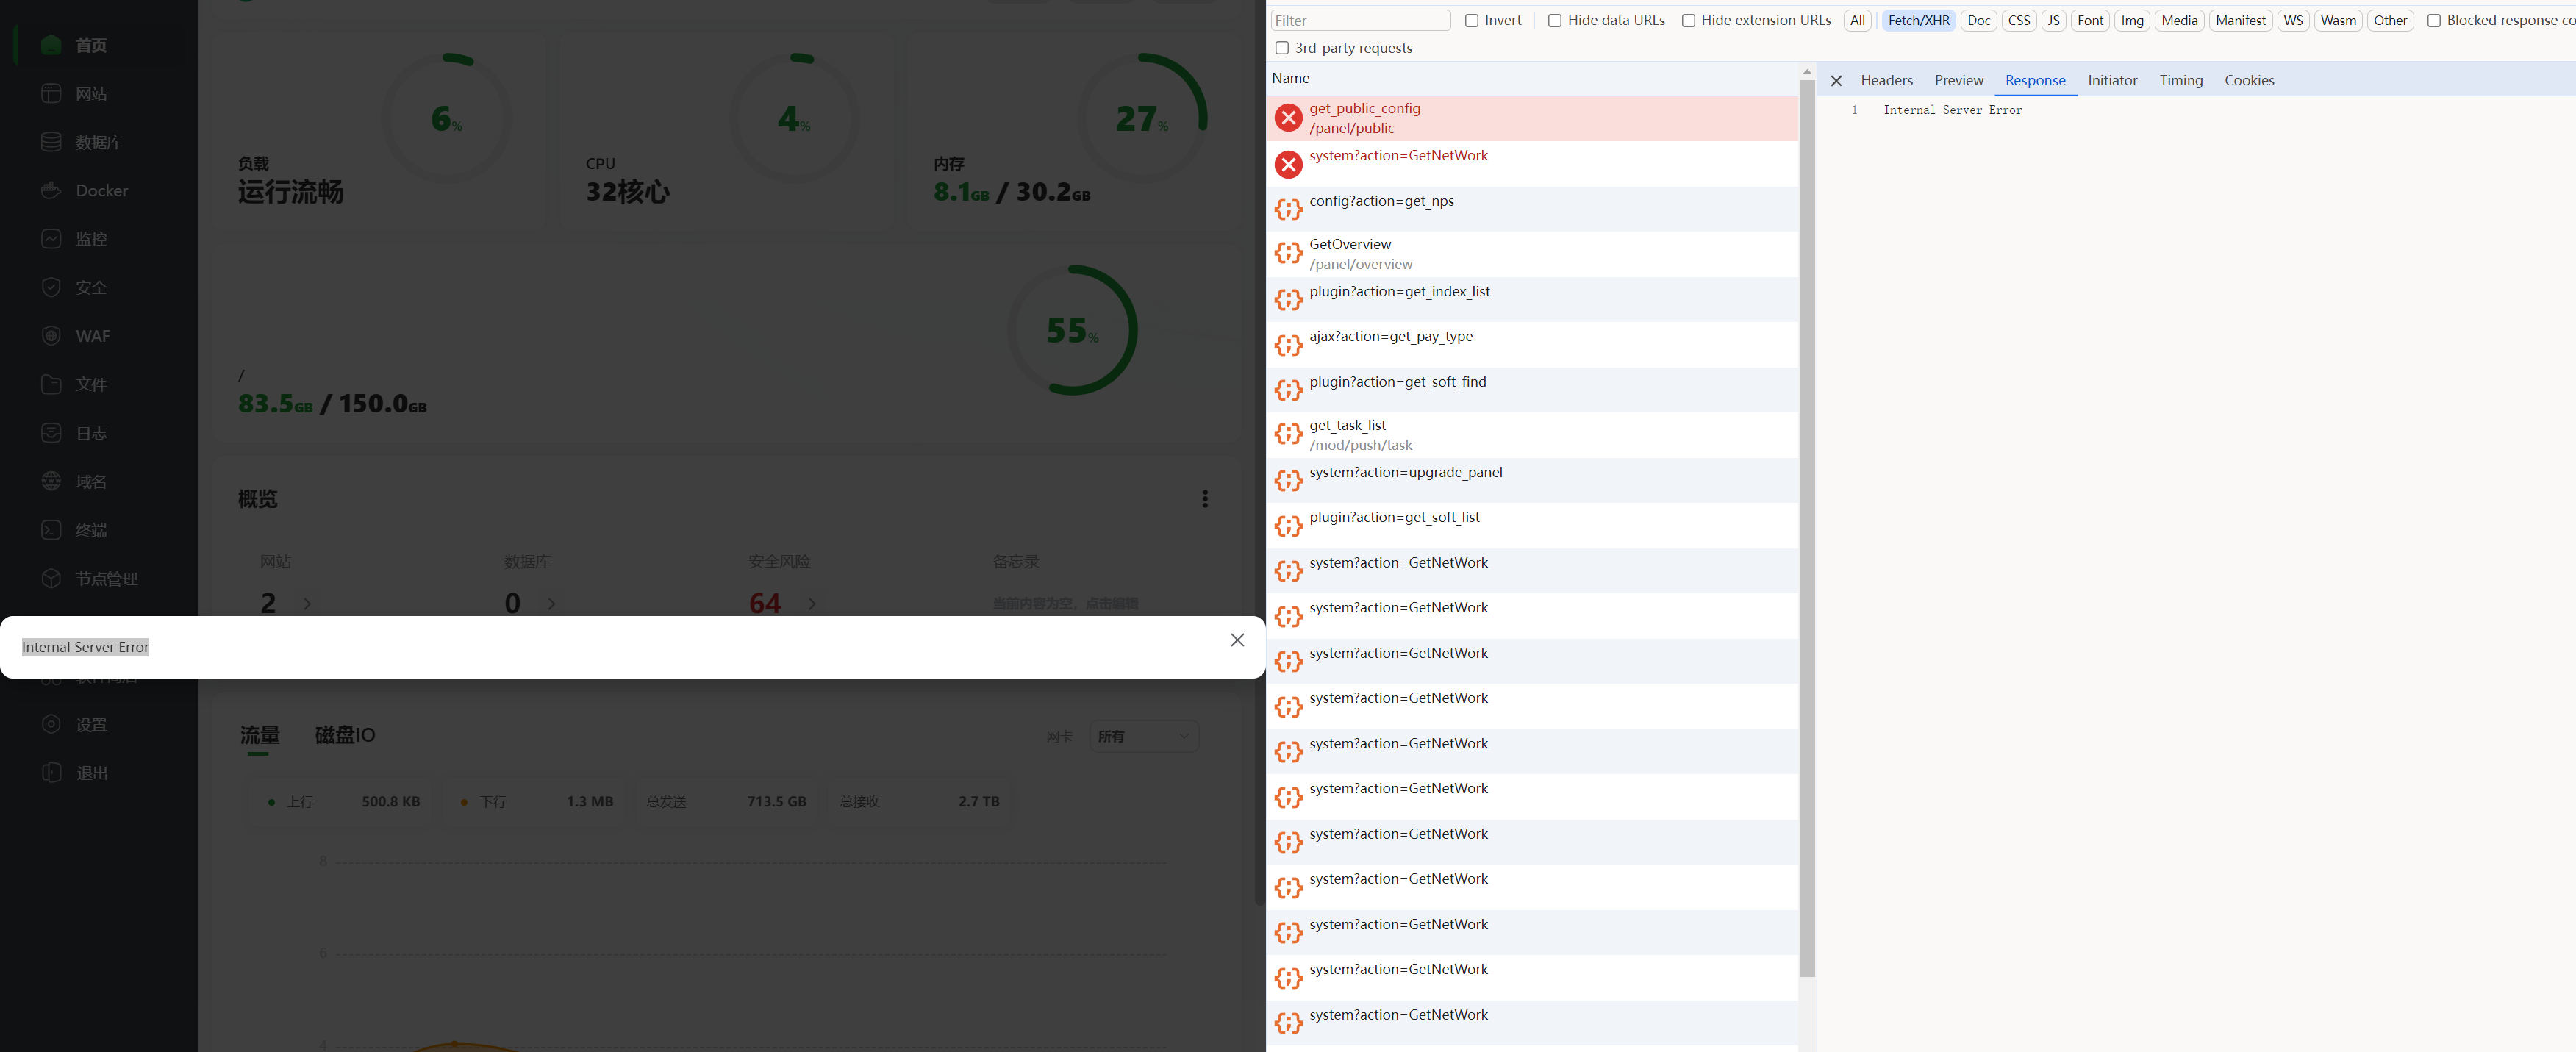This screenshot has height=1052, width=2576.
Task: Expand the 安全风险 64 arrow
Action: (811, 604)
